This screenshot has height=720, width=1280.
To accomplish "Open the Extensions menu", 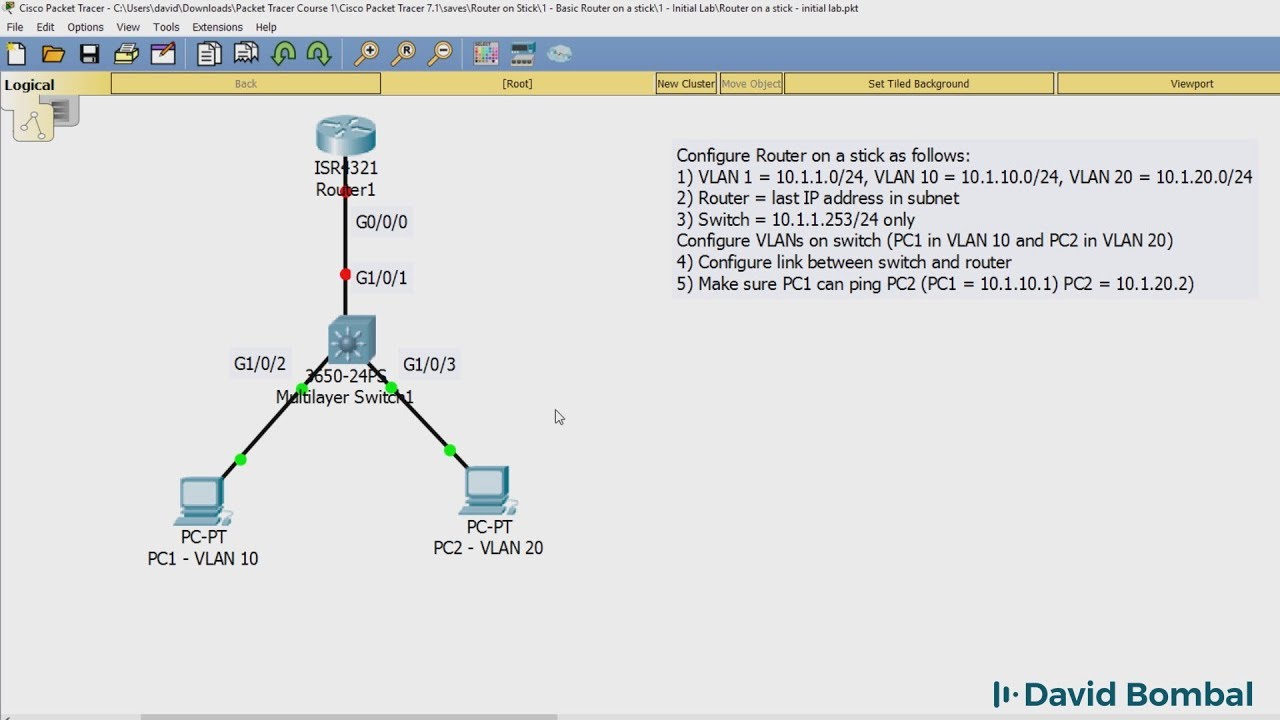I will coord(217,27).
